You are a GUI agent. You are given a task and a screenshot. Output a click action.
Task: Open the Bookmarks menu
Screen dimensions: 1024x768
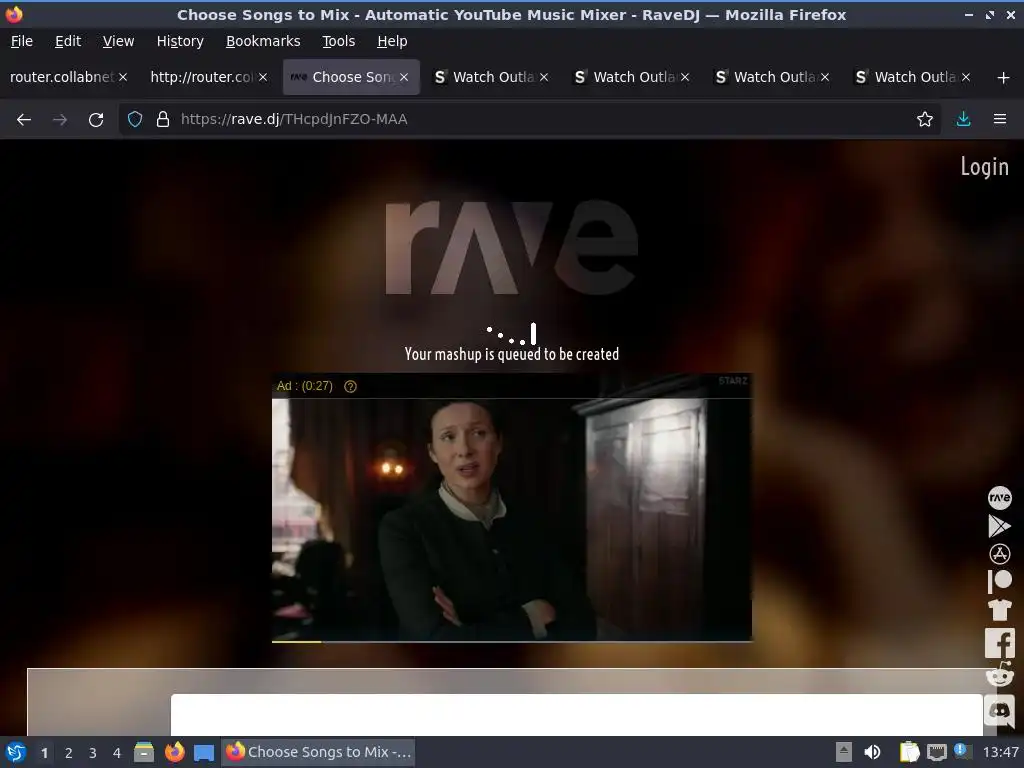(263, 41)
